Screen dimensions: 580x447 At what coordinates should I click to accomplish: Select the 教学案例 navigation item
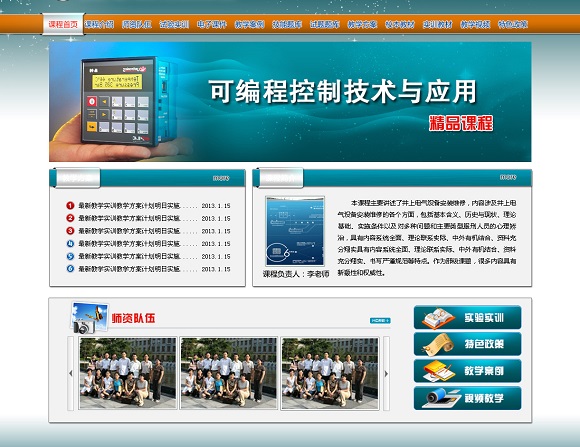click(x=250, y=24)
